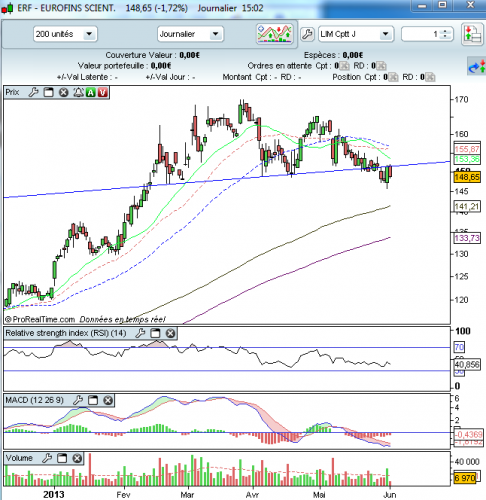Maximize the MACD panel window icon
486x500 pixels.
click(93, 400)
